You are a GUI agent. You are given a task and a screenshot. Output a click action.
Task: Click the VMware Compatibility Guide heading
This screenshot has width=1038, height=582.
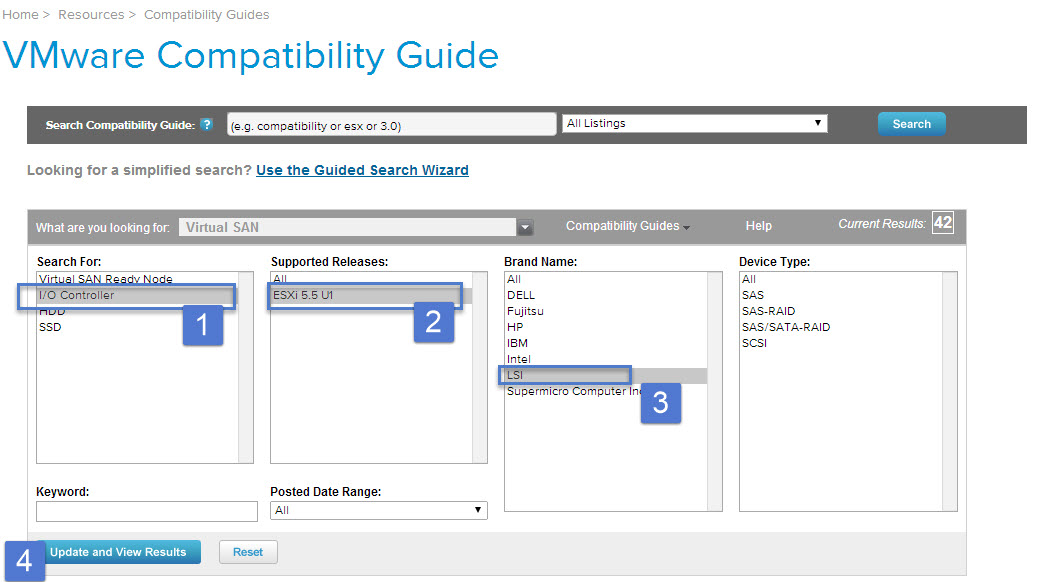pyautogui.click(x=251, y=56)
